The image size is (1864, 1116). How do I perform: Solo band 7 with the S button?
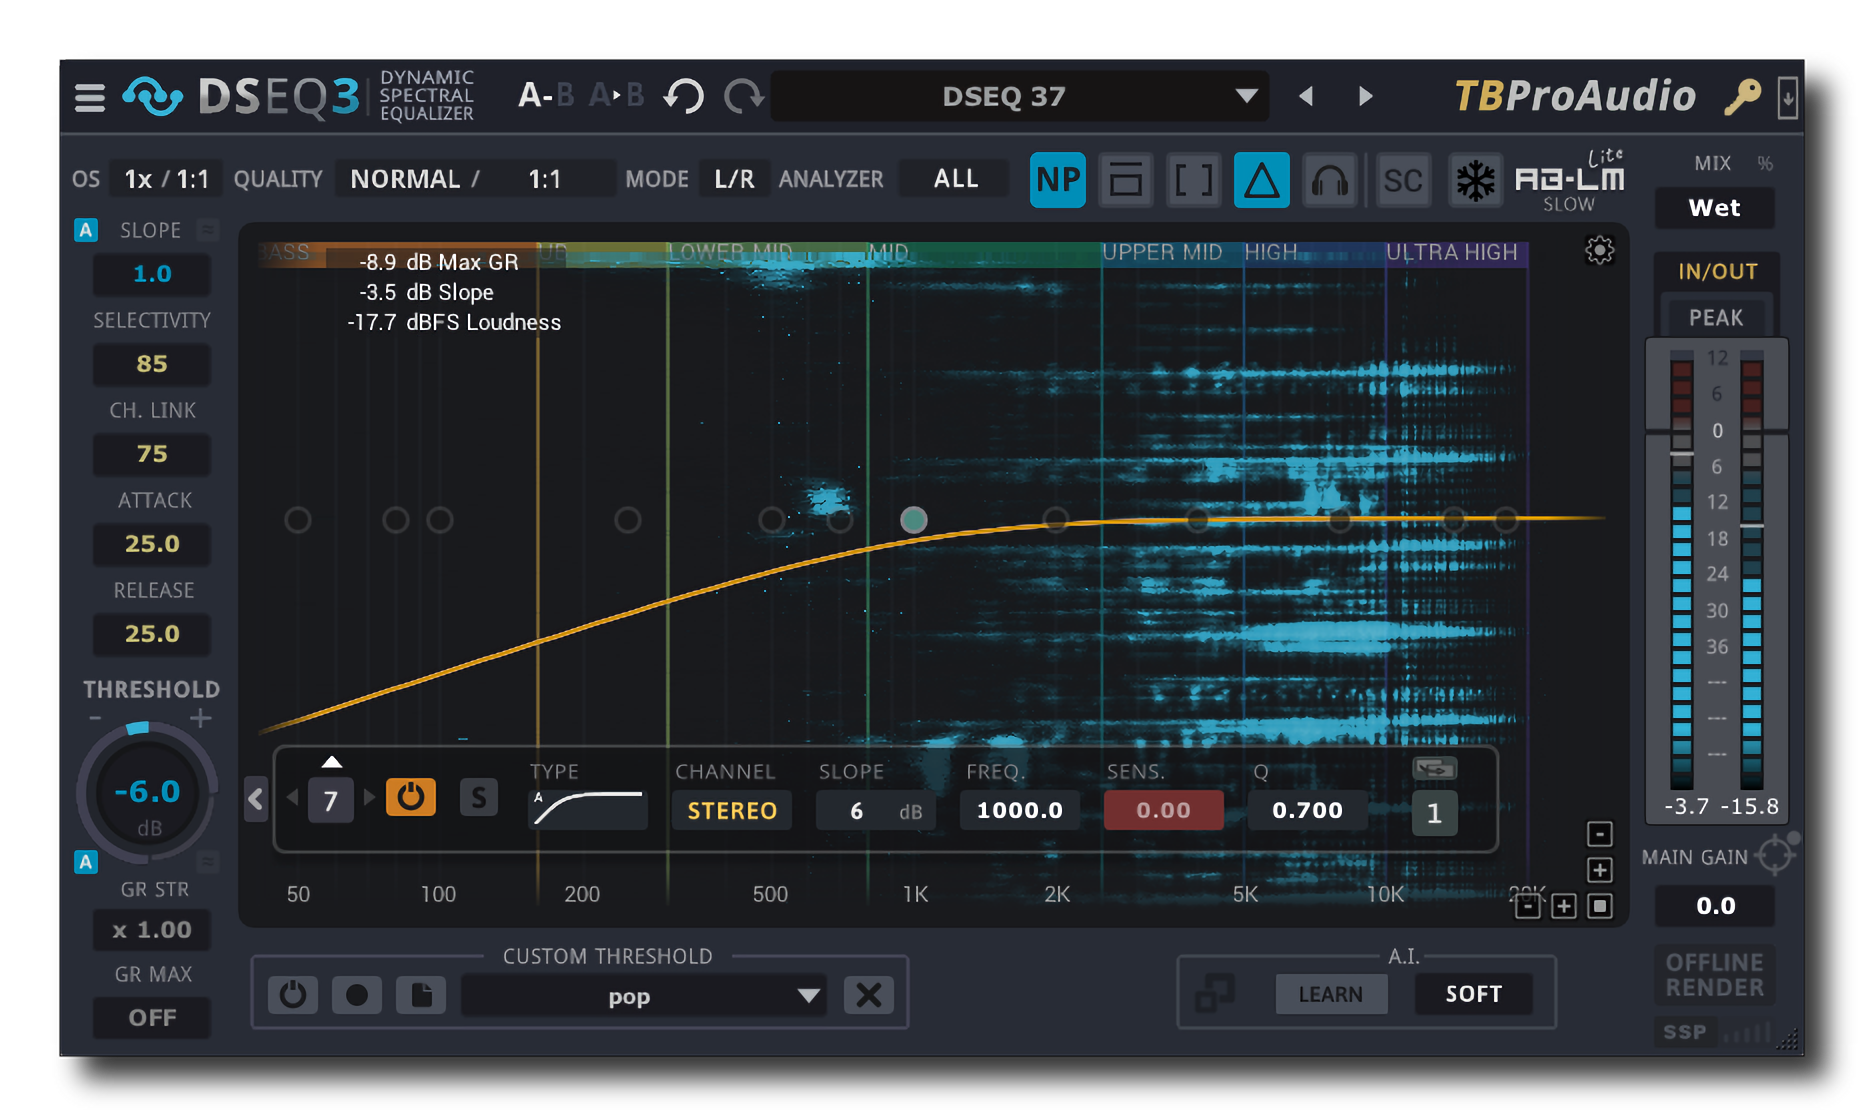click(479, 797)
